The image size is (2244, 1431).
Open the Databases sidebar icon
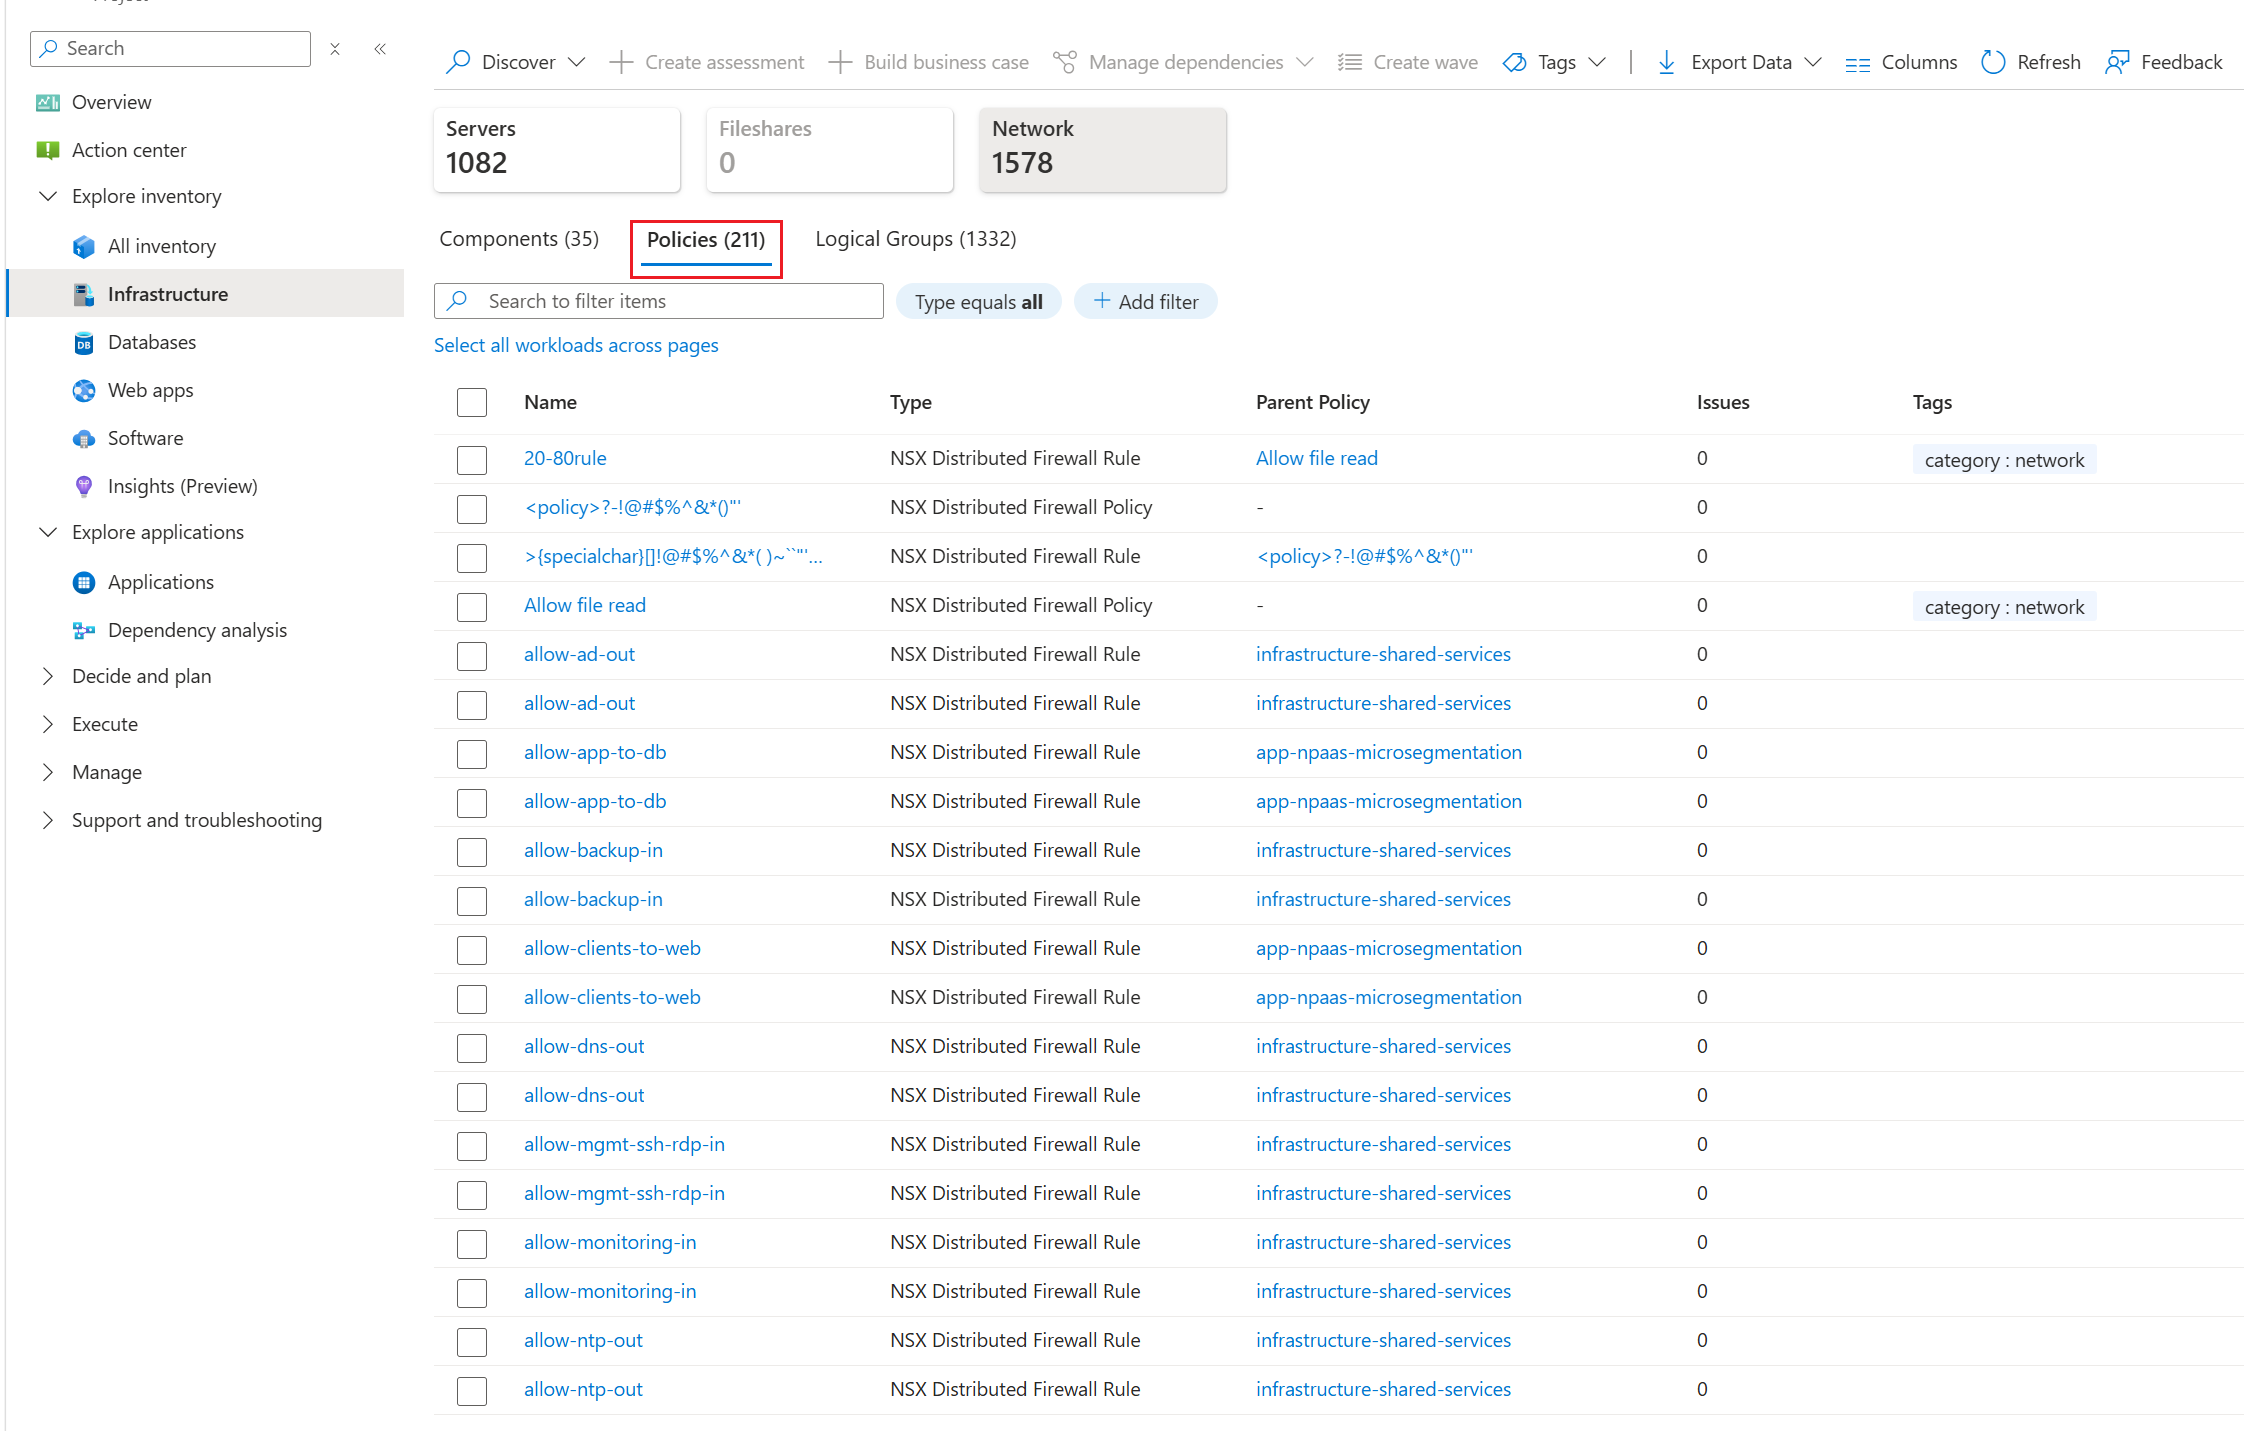pos(84,343)
